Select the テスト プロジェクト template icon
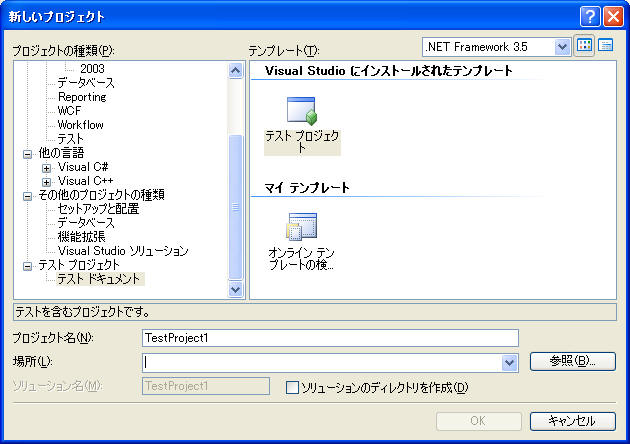This screenshot has height=444, width=630. tap(302, 125)
